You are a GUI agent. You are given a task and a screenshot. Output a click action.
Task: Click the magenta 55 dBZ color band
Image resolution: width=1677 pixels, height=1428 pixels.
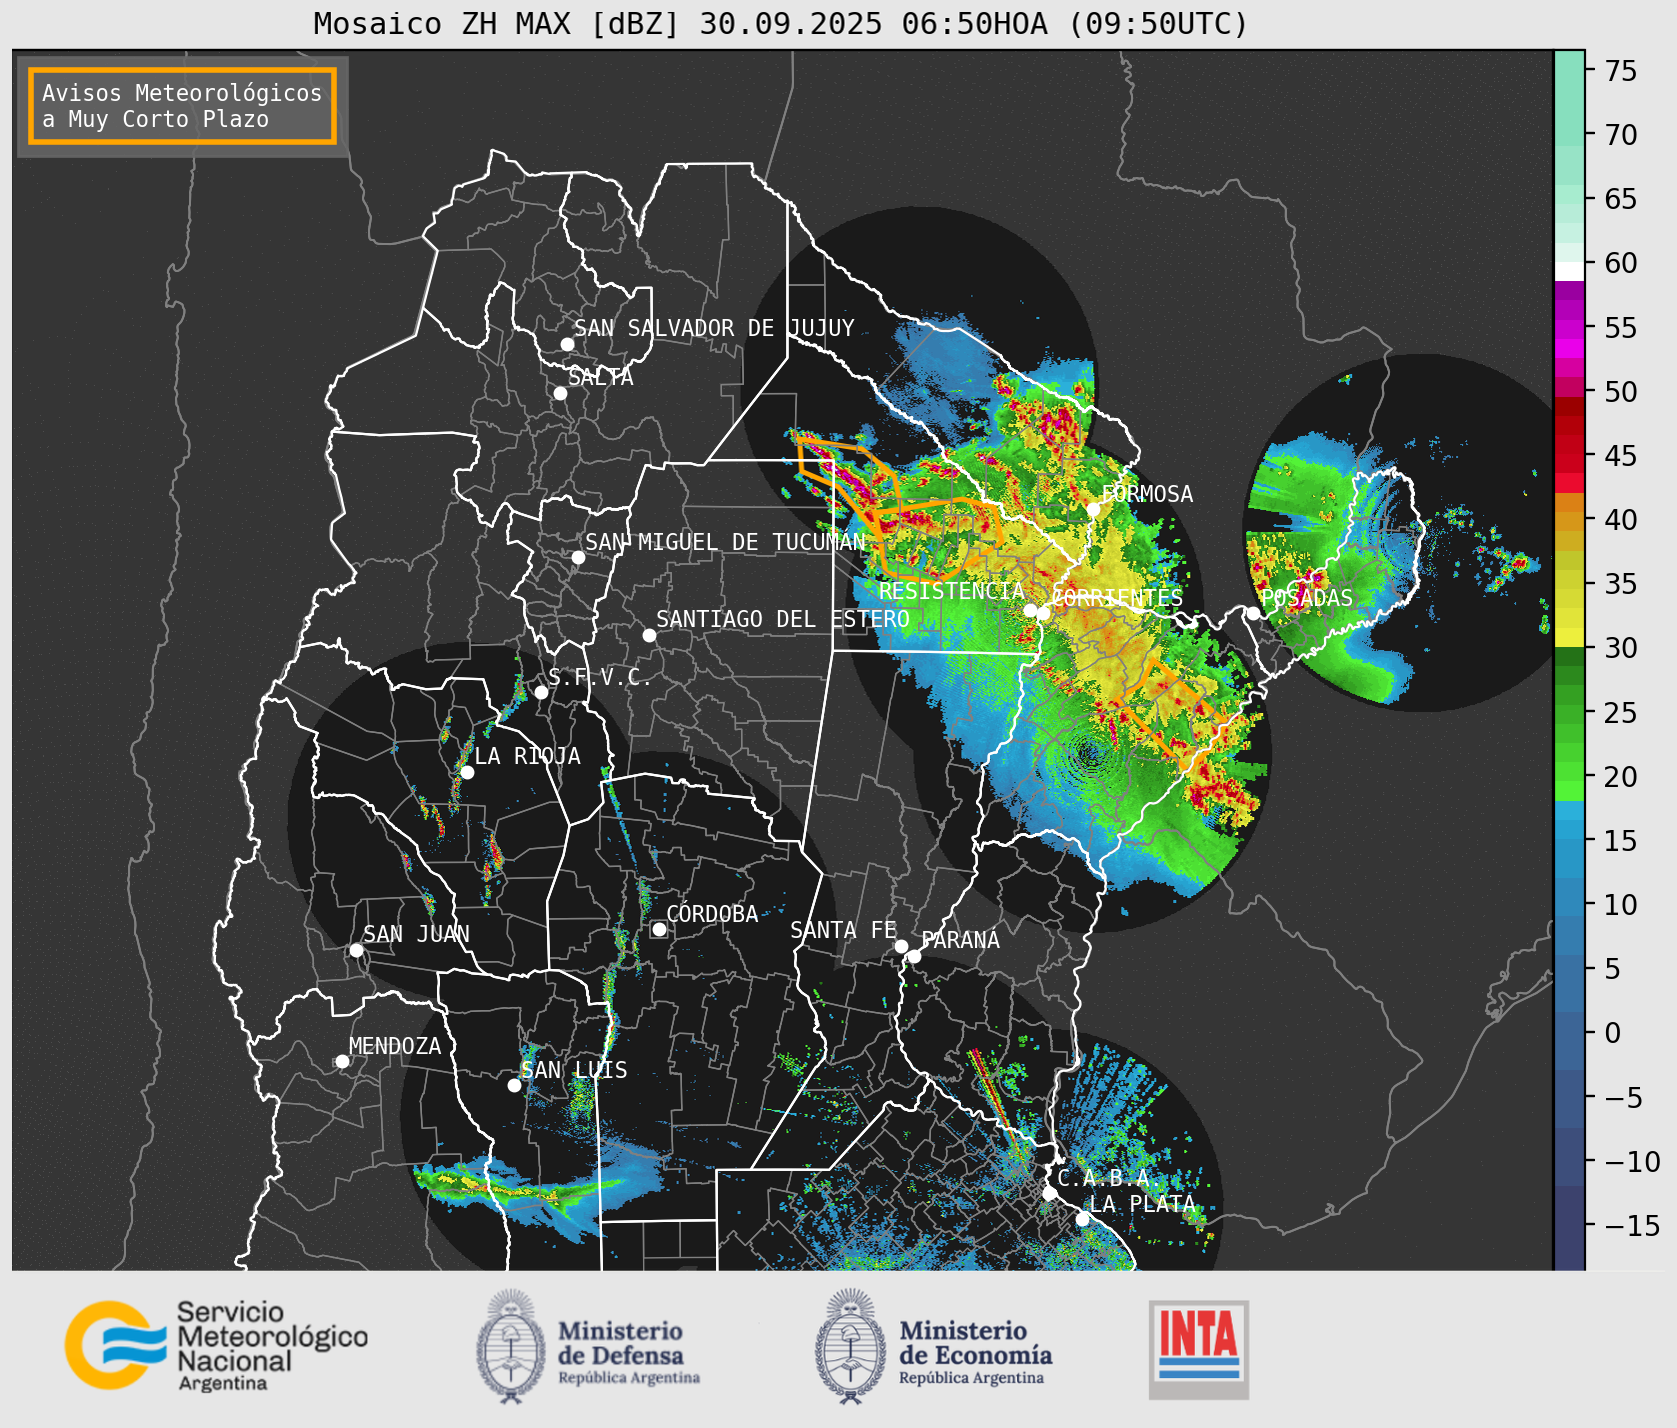pos(1569,328)
